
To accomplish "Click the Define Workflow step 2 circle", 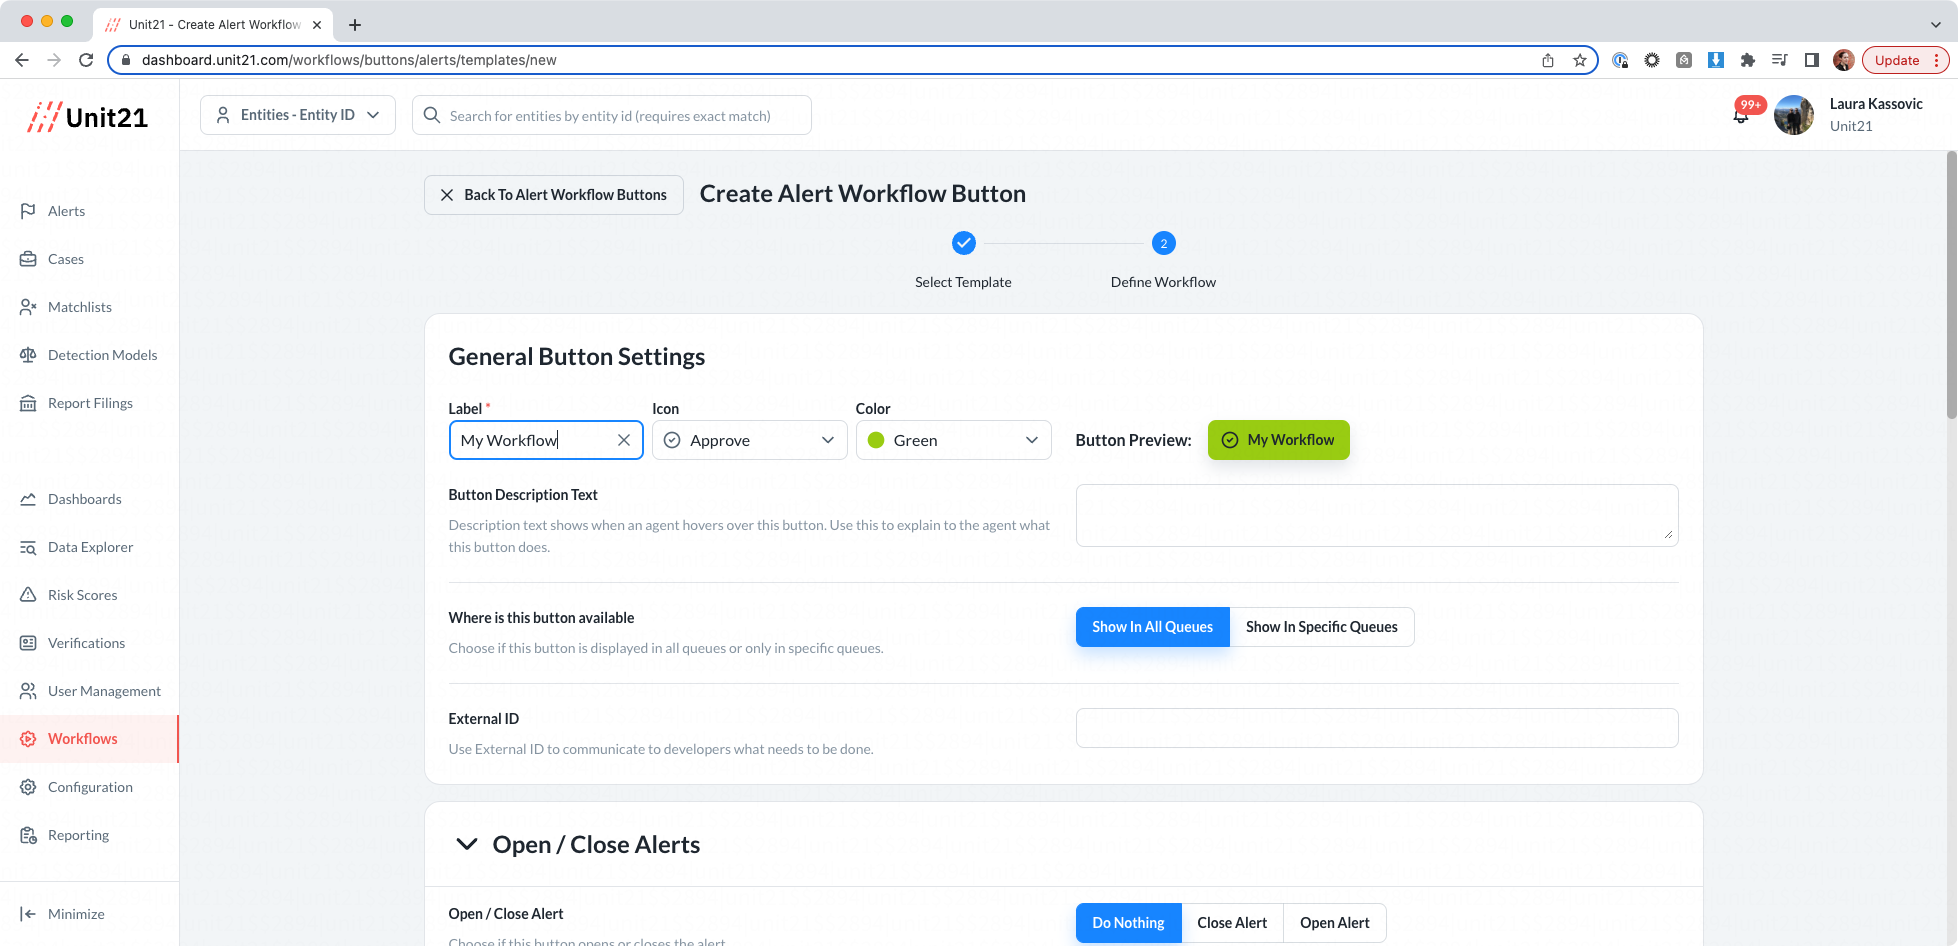I will [1163, 243].
